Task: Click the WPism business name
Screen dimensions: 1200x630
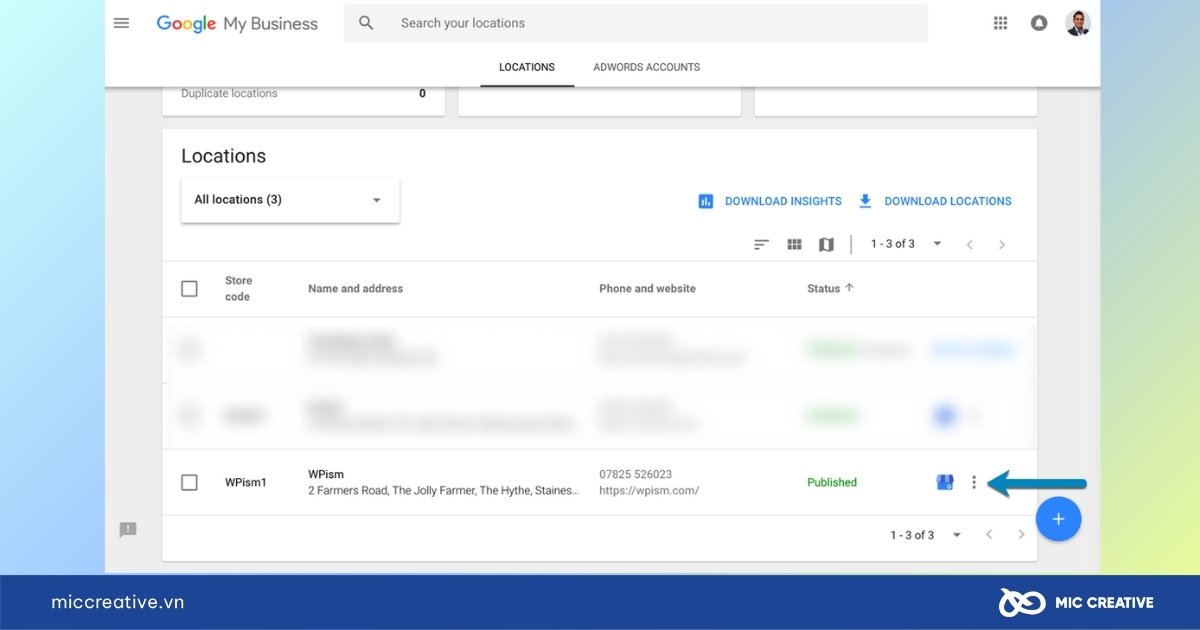Action: point(326,474)
